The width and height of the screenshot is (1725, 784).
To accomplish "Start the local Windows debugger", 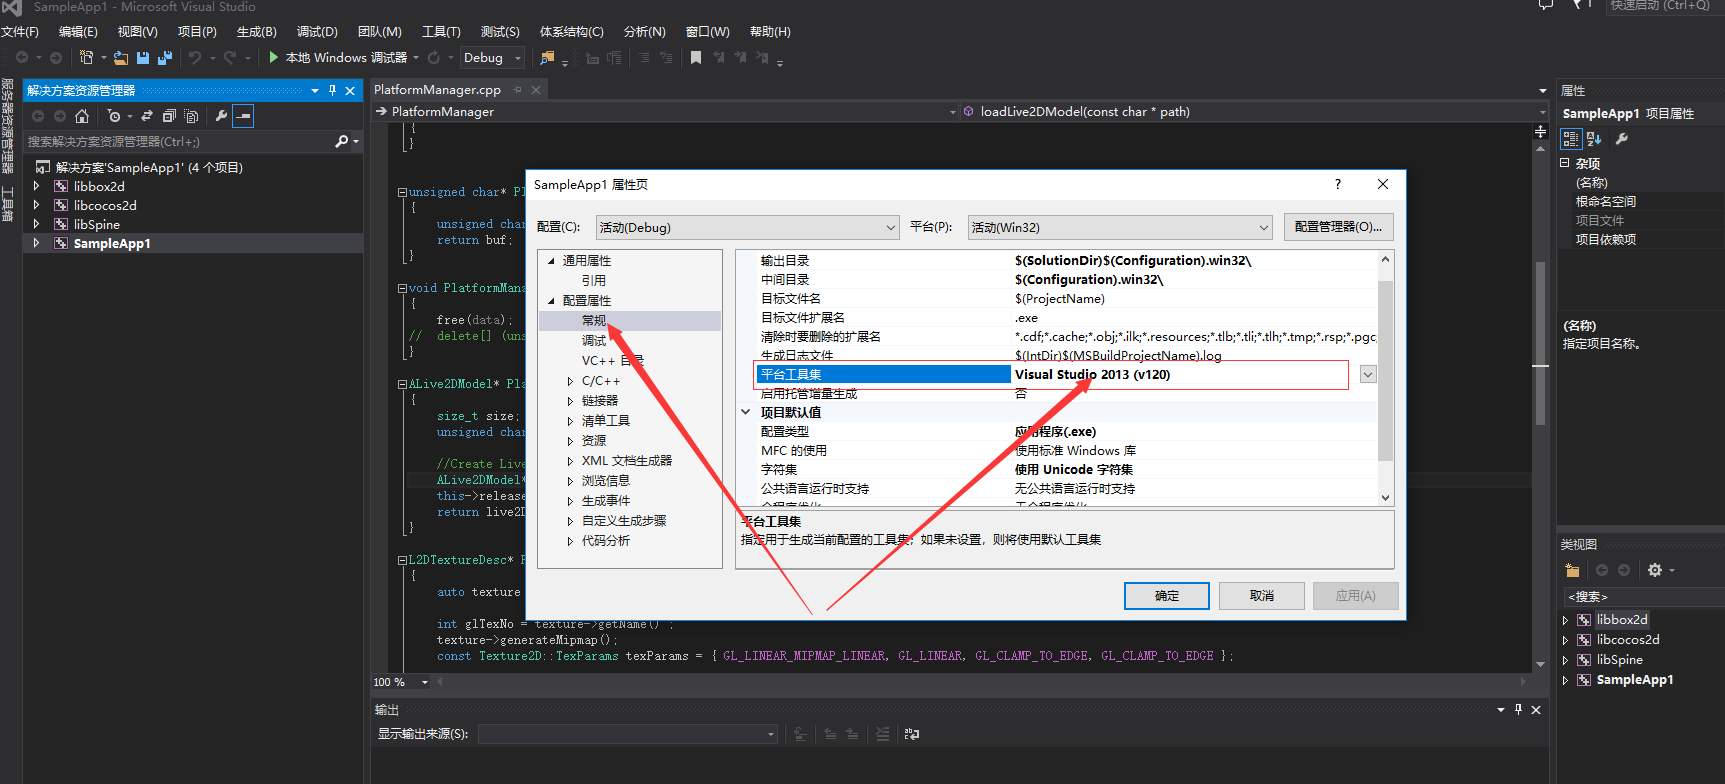I will (338, 58).
